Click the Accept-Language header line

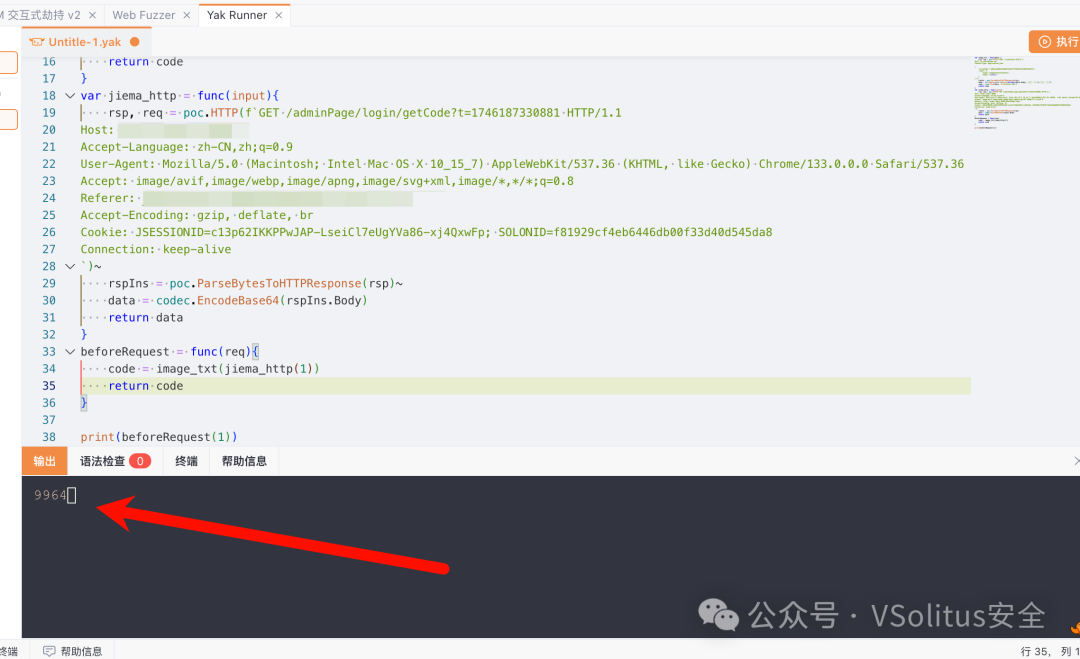(186, 147)
